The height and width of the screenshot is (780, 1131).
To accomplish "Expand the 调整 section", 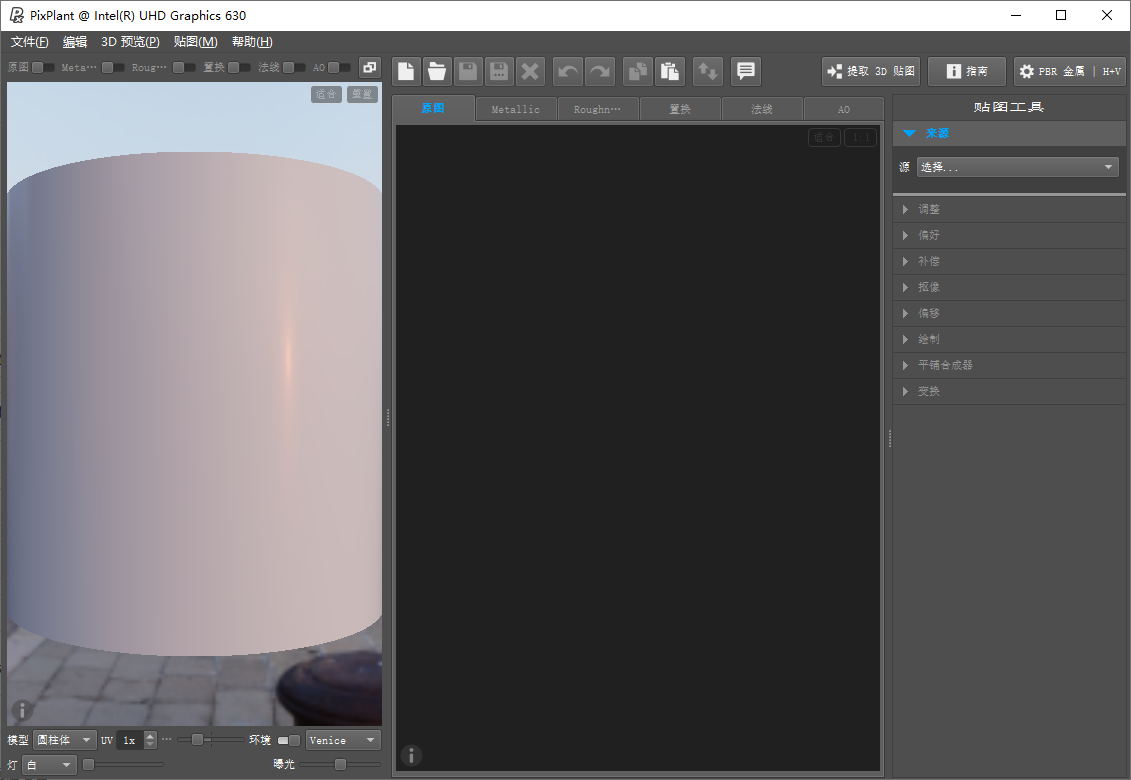I will point(929,209).
